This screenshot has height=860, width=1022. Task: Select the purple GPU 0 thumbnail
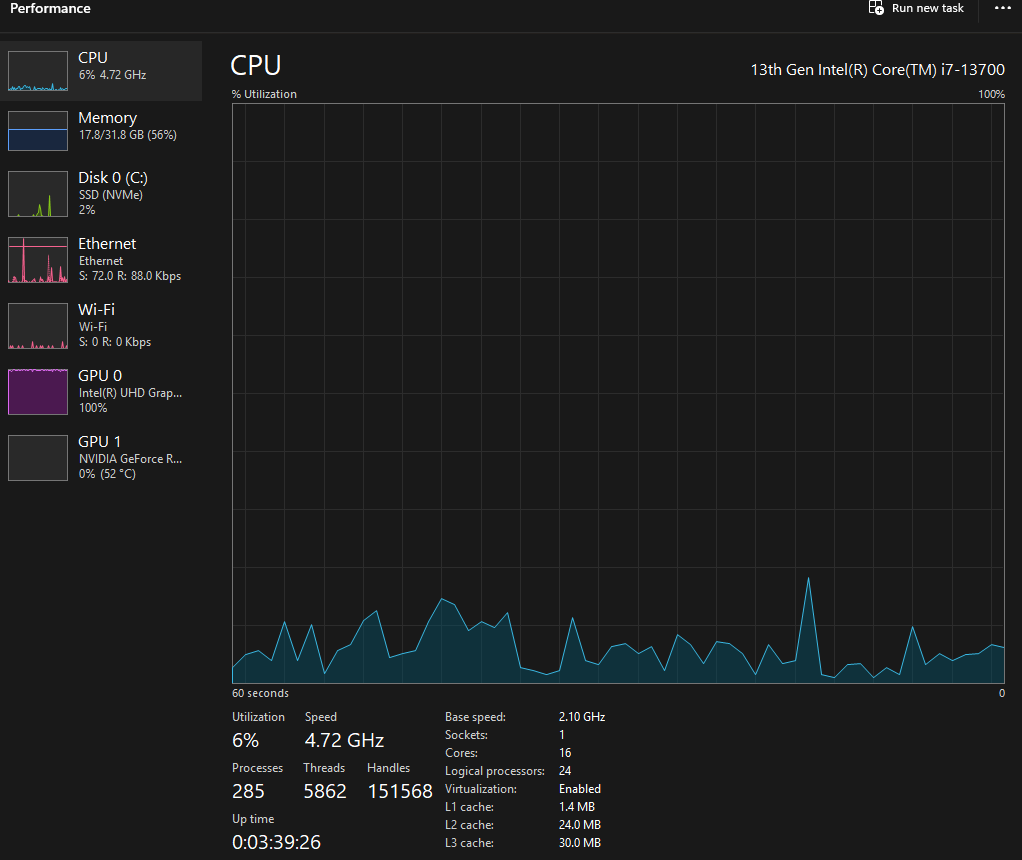[38, 392]
